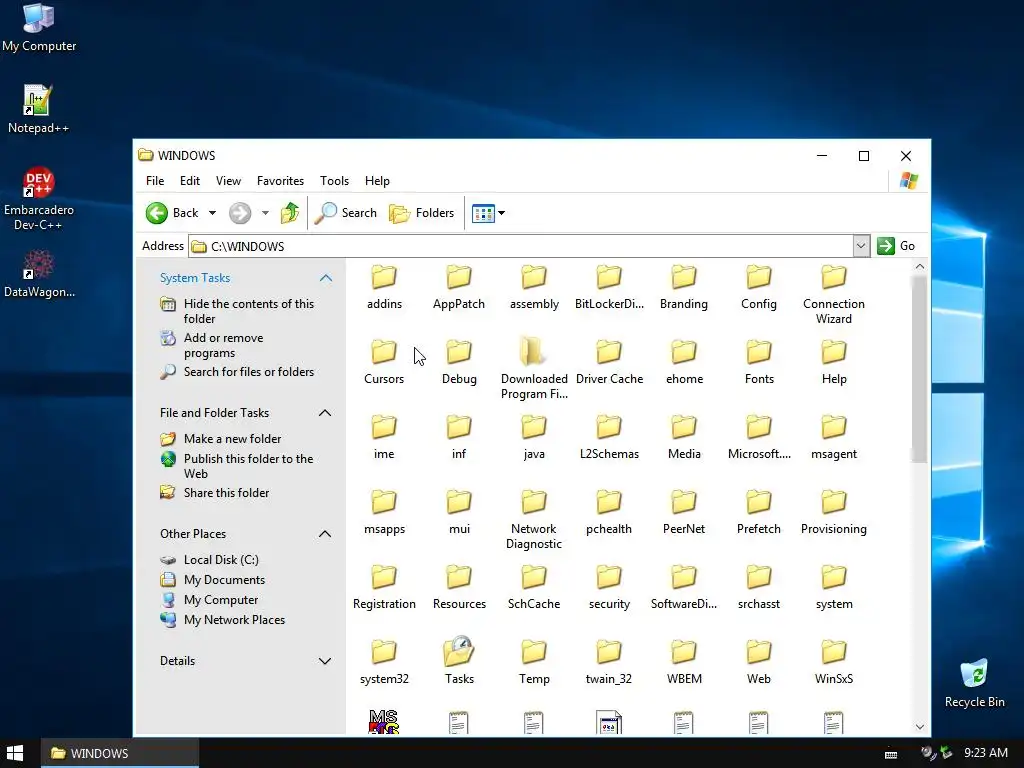The image size is (1024, 768).
Task: Select the Cursors folder
Action: click(384, 362)
